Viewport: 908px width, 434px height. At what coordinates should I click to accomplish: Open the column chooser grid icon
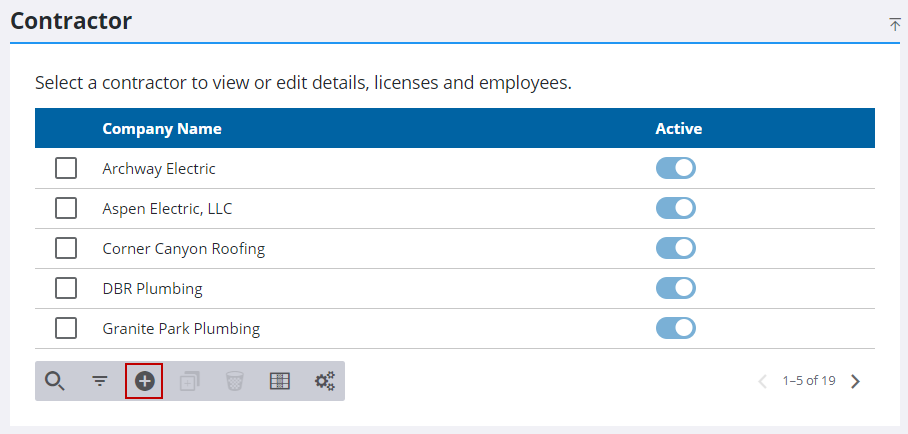click(280, 381)
